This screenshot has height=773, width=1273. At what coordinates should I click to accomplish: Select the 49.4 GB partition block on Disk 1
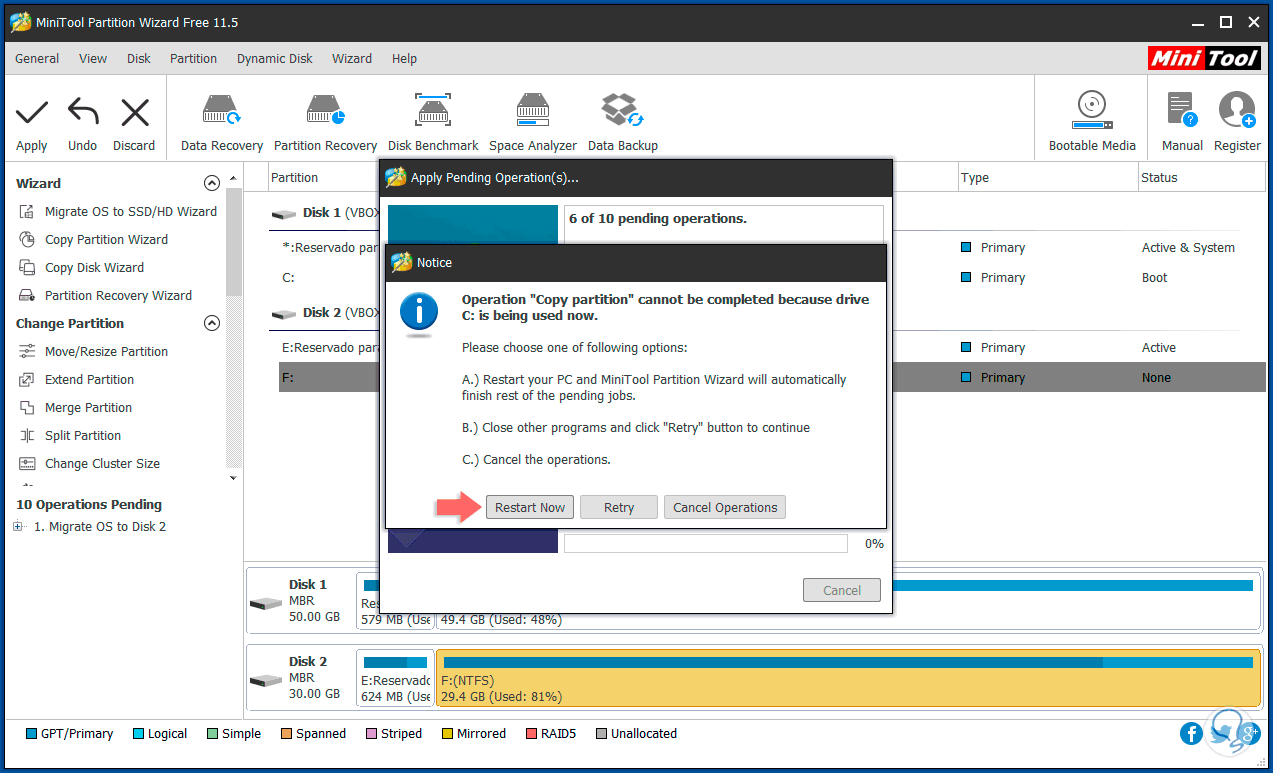[848, 600]
